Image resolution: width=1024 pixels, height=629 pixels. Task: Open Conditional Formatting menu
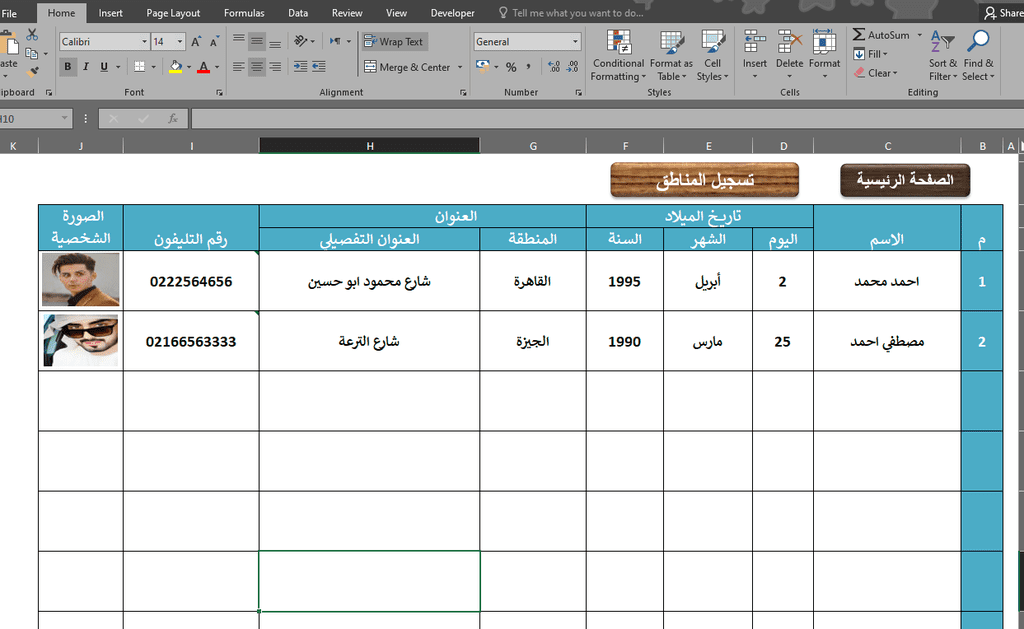click(x=618, y=56)
